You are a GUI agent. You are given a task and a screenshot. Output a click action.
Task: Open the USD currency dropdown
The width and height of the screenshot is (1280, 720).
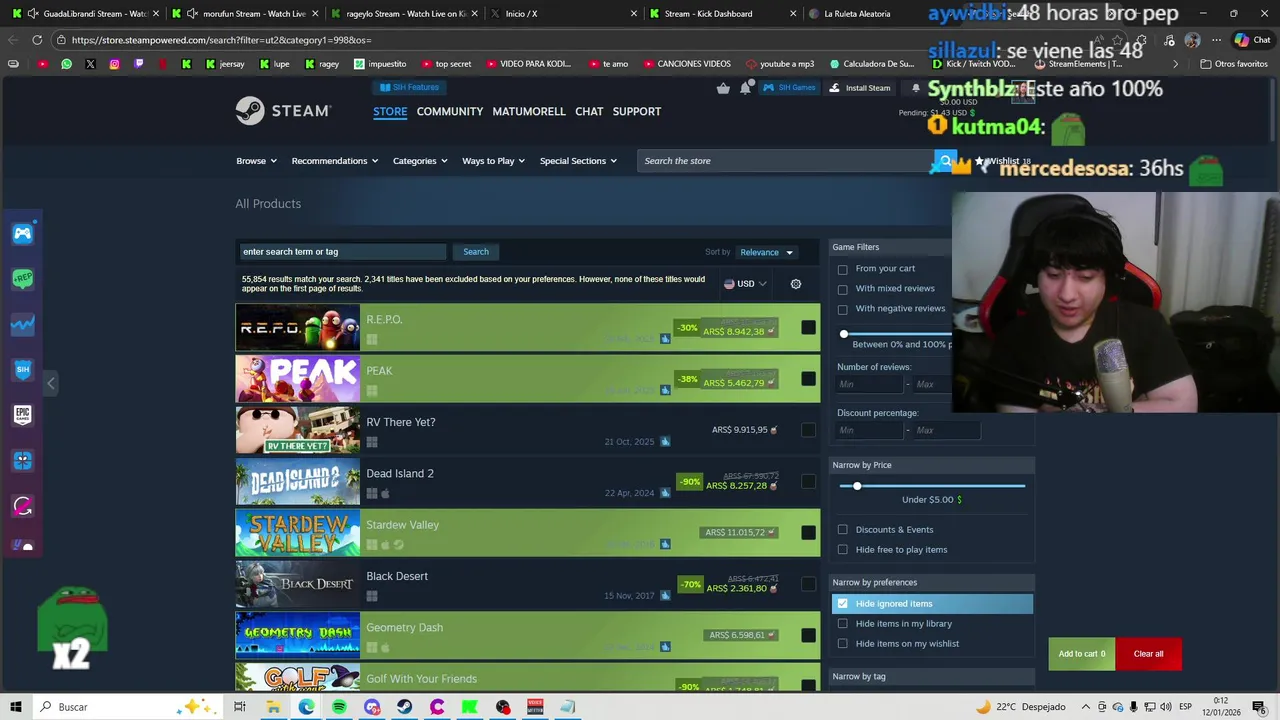click(x=745, y=284)
